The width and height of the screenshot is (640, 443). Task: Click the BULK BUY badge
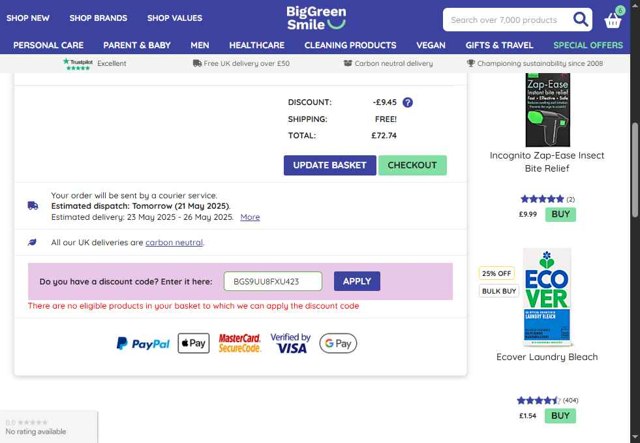[499, 291]
